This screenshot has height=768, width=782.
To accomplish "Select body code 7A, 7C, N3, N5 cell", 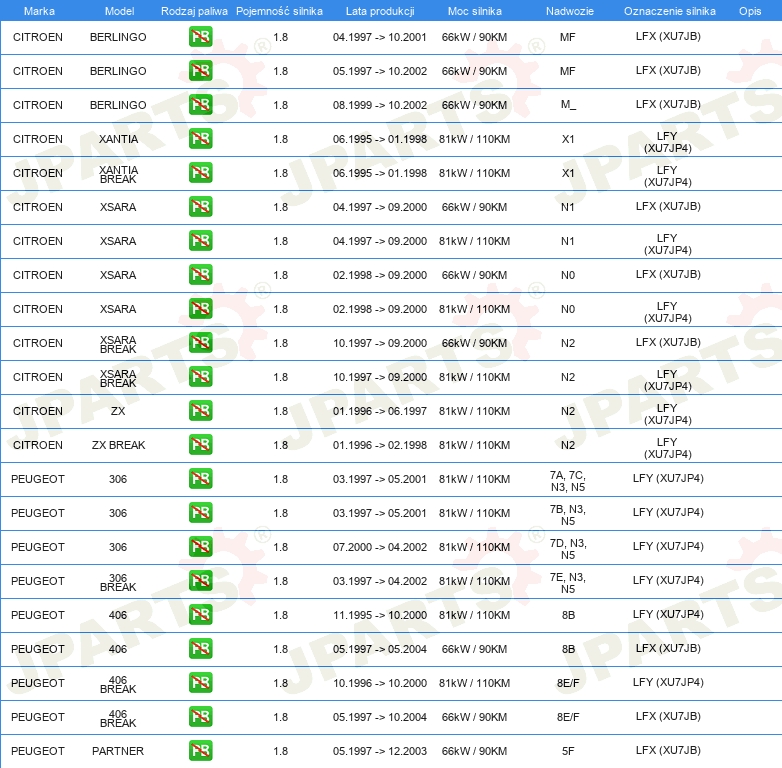I will (568, 481).
